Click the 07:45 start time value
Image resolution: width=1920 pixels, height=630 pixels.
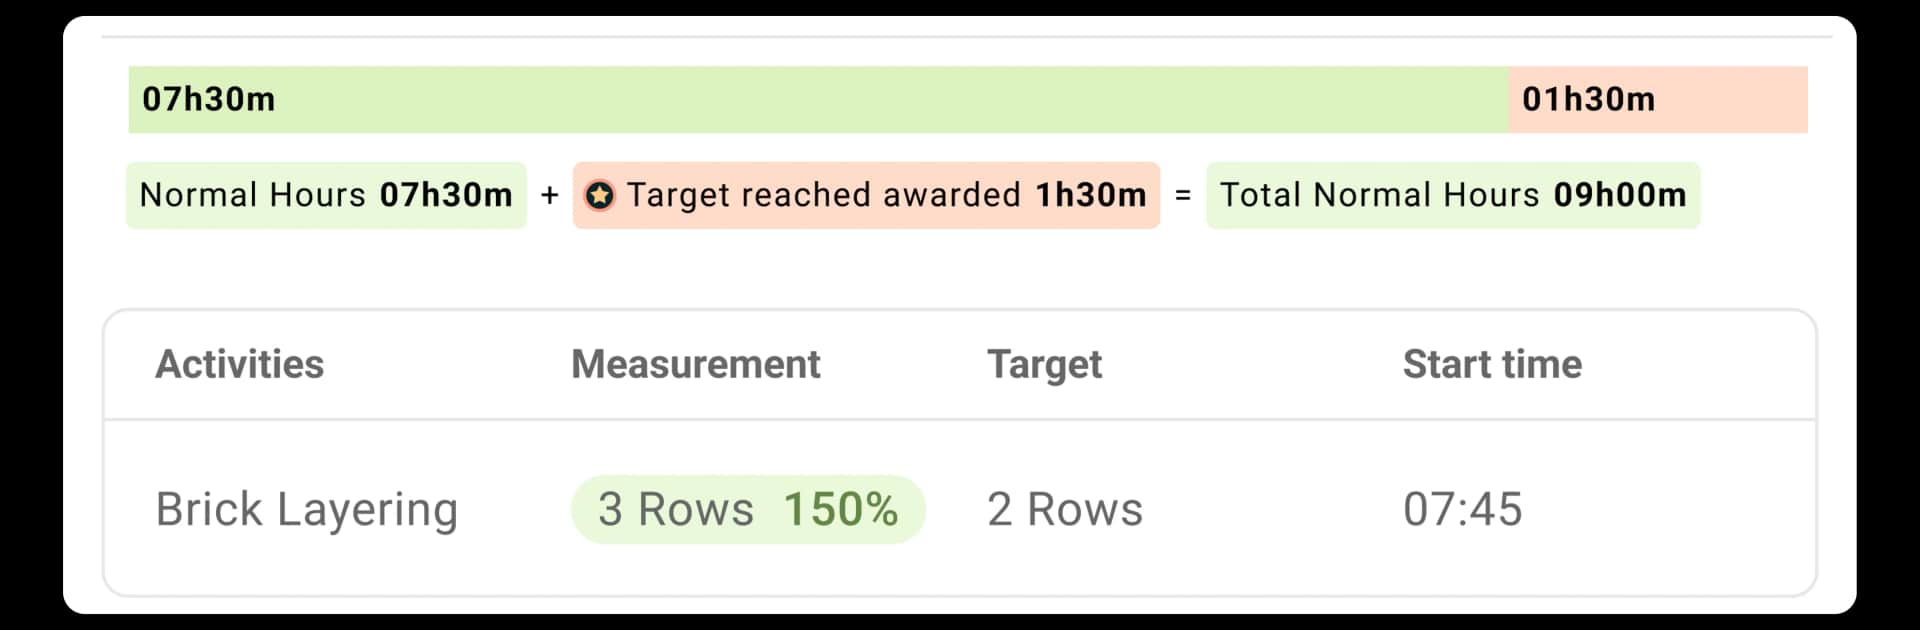[1462, 509]
